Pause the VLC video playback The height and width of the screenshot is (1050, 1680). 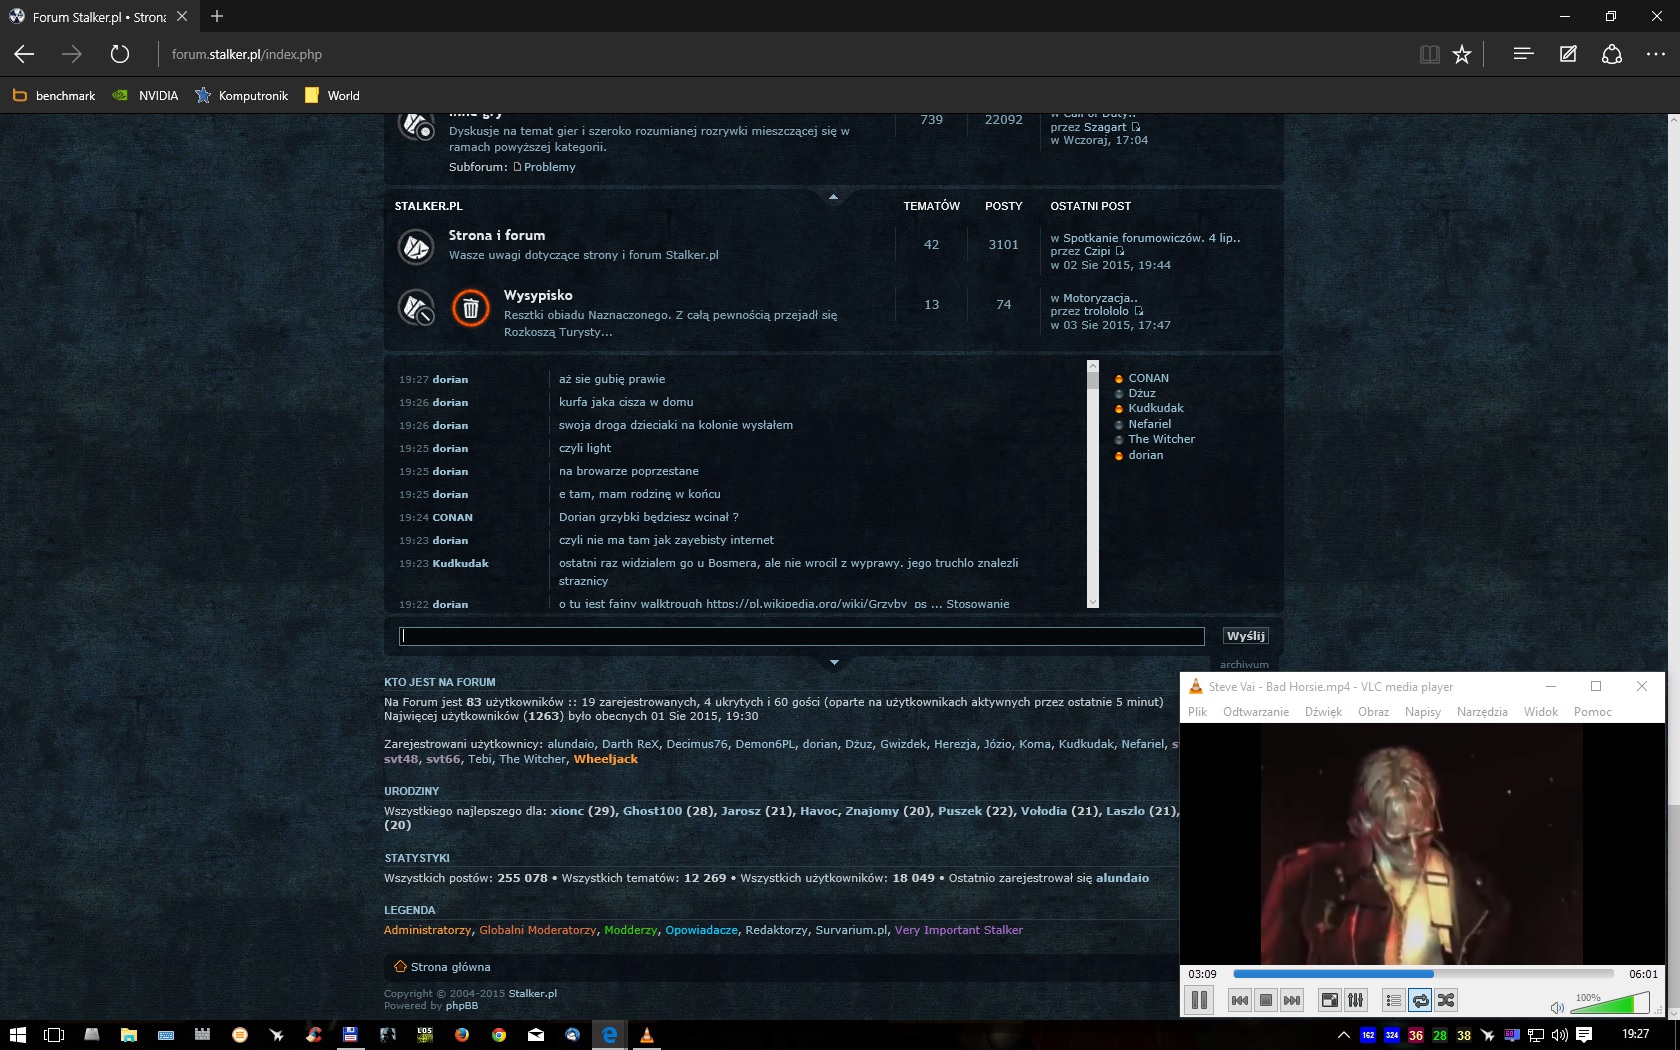coord(1199,1000)
